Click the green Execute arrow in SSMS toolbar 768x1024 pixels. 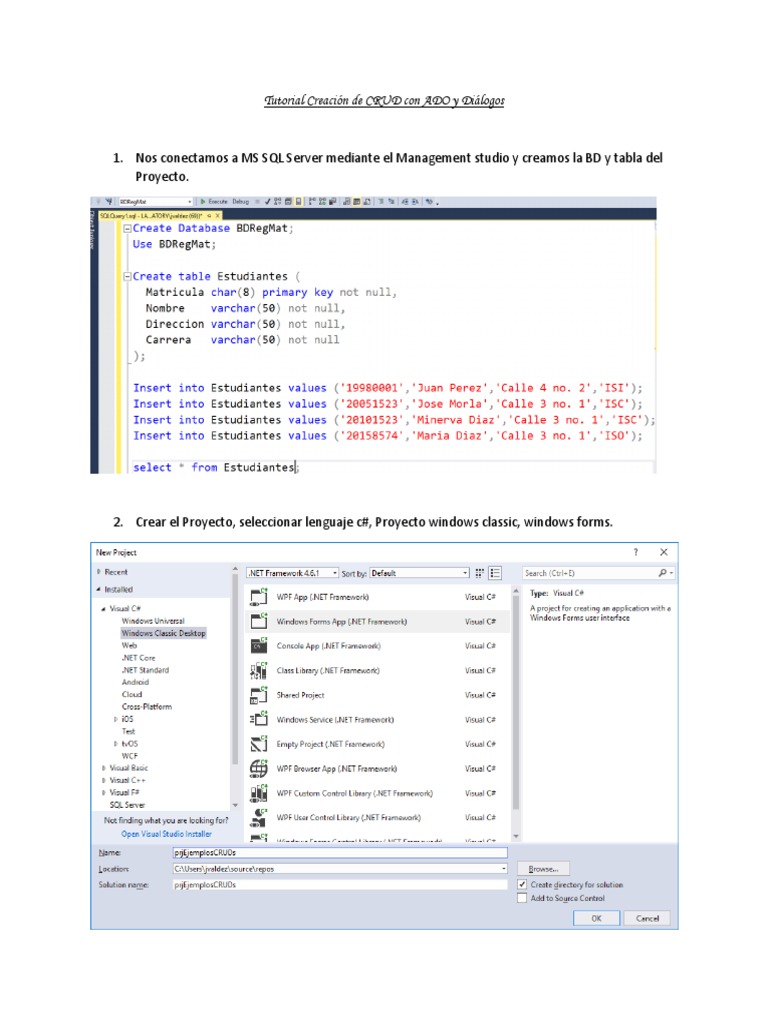tap(203, 202)
